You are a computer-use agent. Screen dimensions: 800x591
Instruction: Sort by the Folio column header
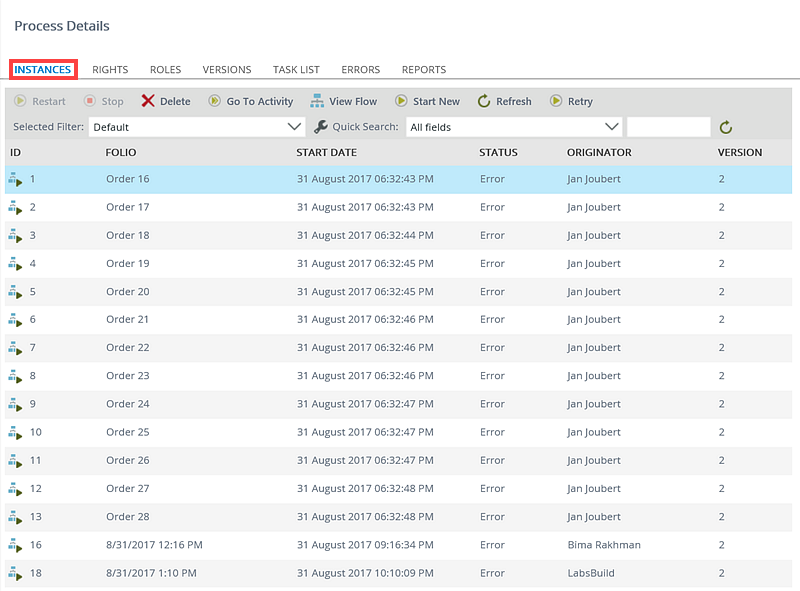tap(121, 153)
